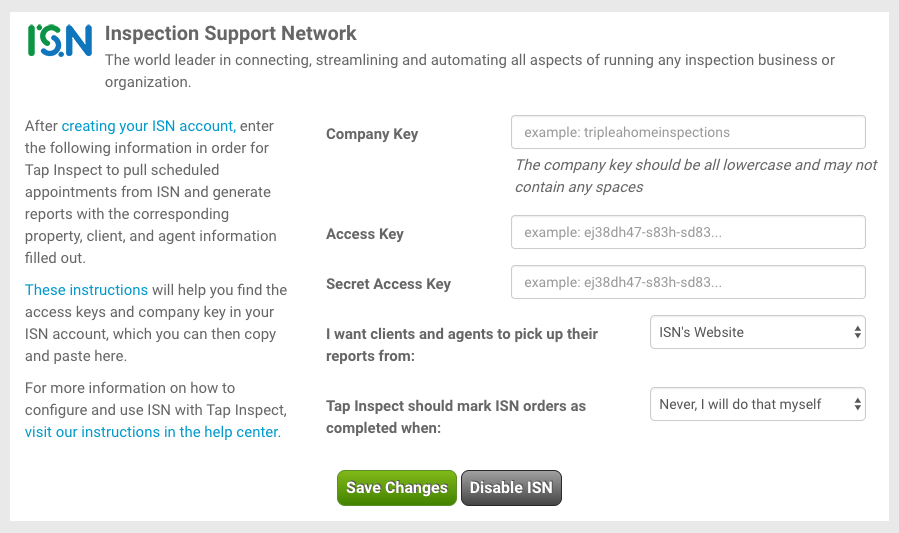Image resolution: width=899 pixels, height=533 pixels.
Task: Click the Inspection Support Network heading
Action: click(x=230, y=34)
